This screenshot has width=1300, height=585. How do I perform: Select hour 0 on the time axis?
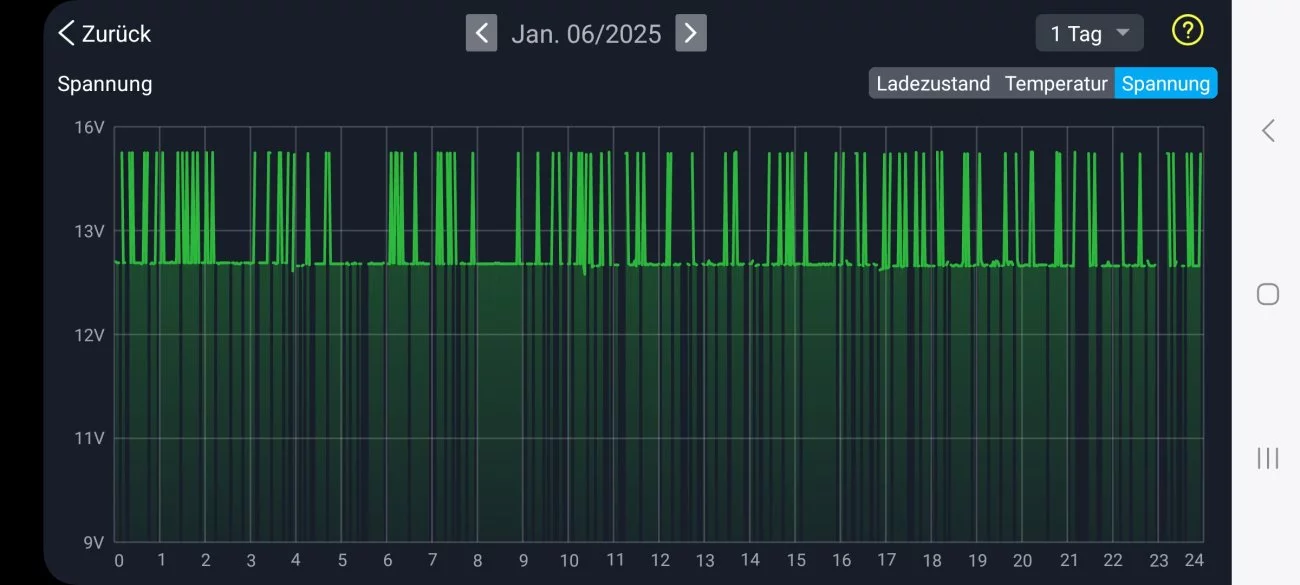(x=119, y=560)
